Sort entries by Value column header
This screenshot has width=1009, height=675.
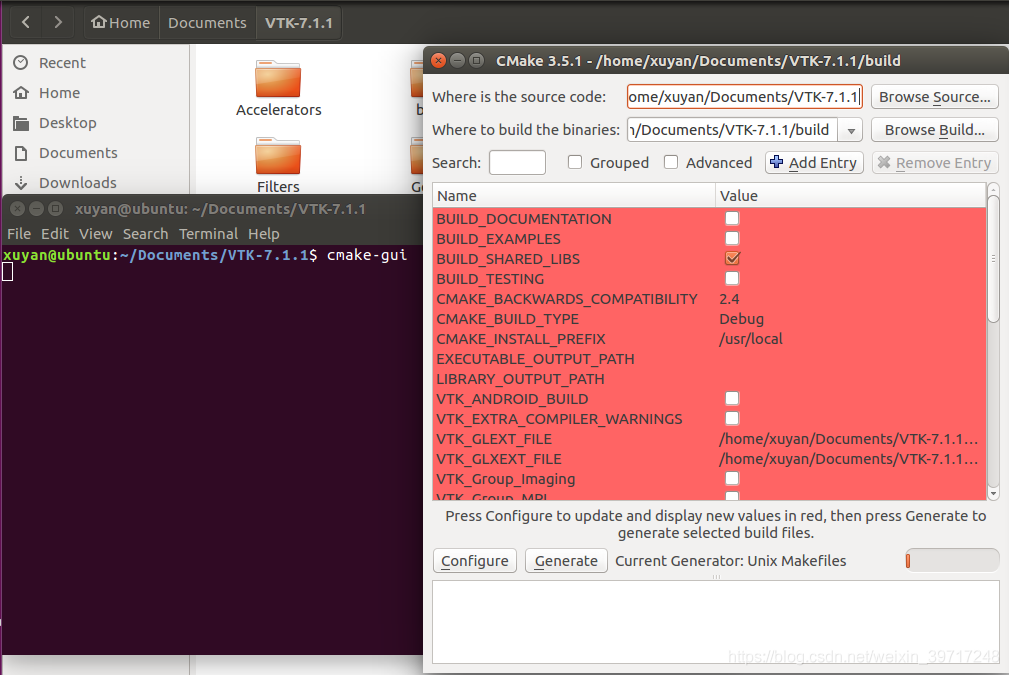click(x=850, y=196)
